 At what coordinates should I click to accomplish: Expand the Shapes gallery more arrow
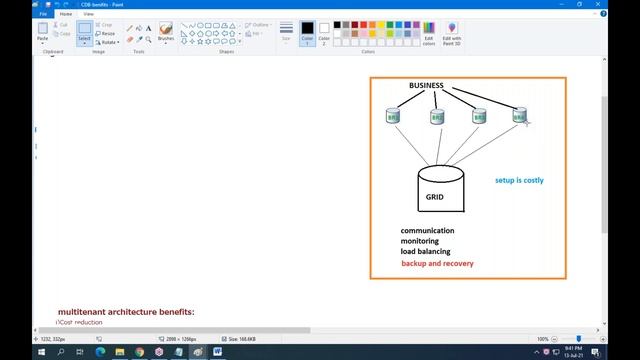(240, 41)
